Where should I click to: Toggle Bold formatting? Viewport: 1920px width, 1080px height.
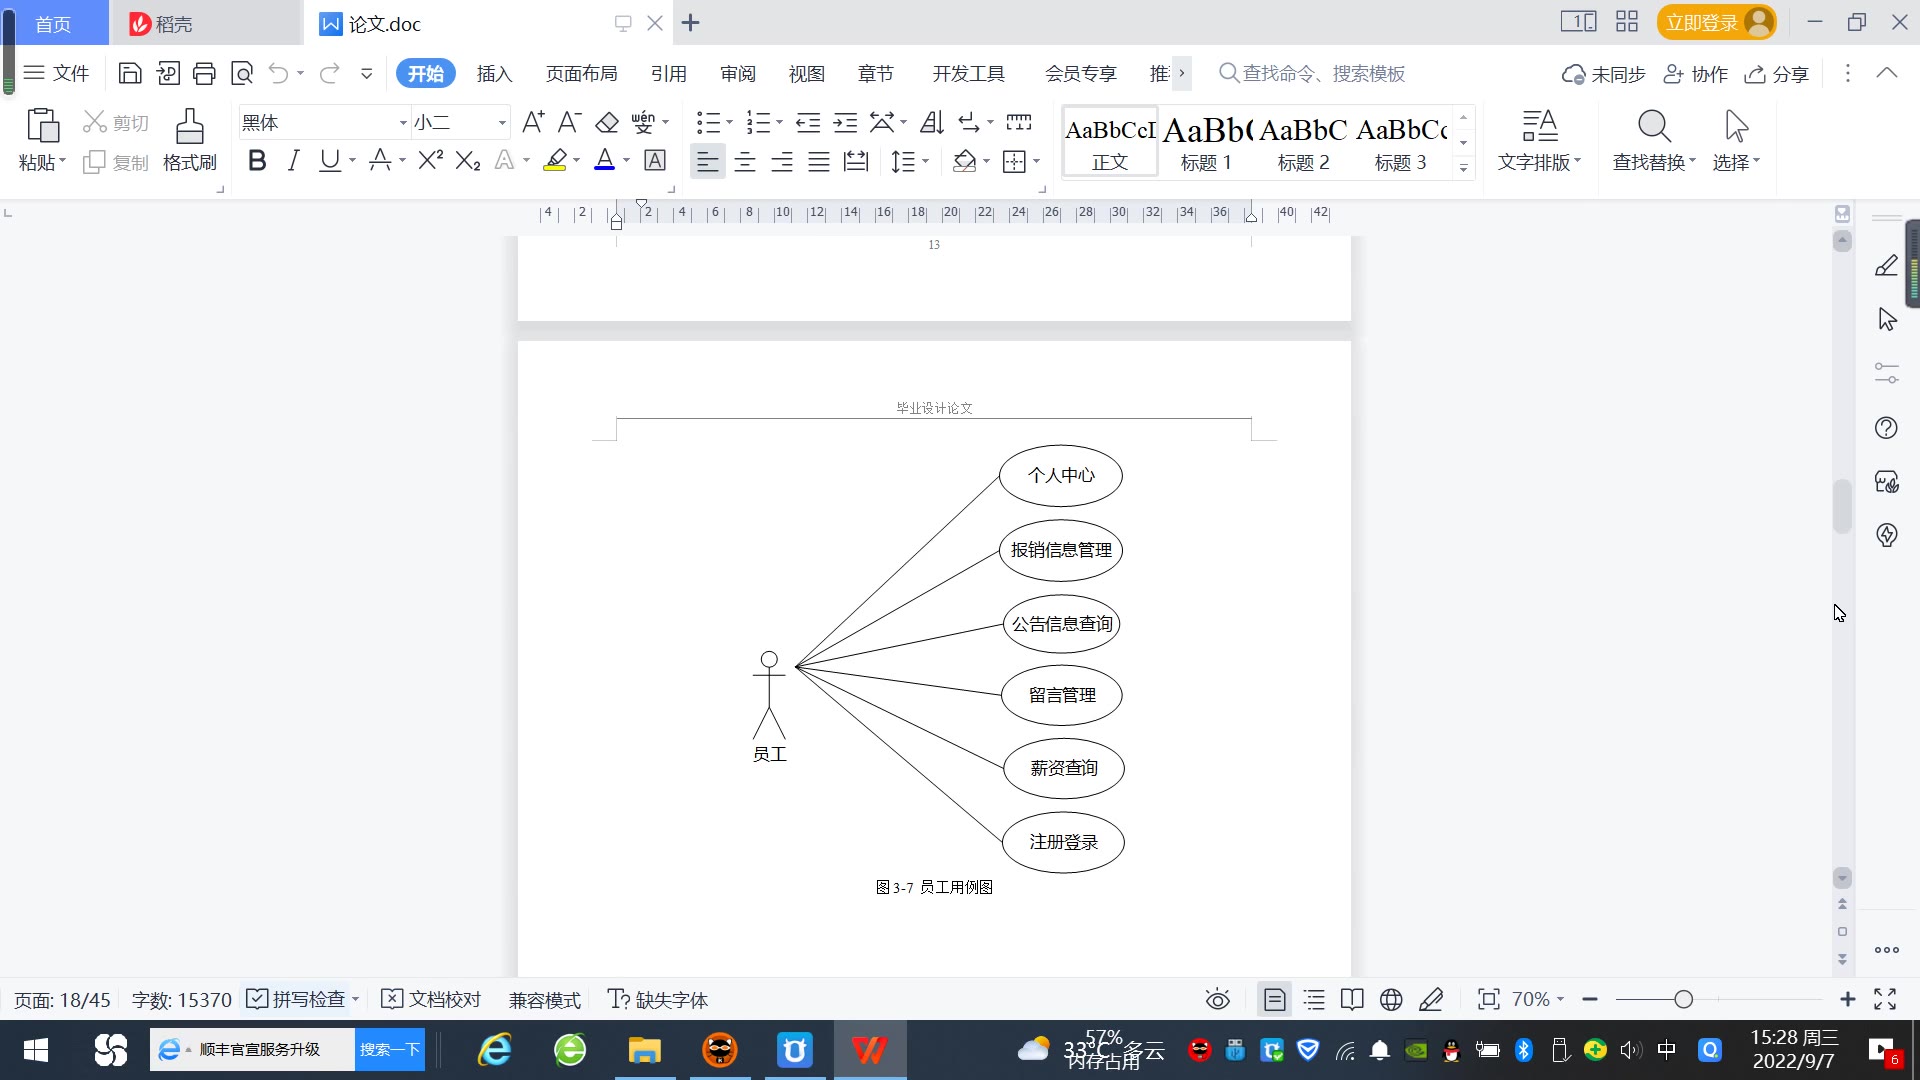[x=257, y=160]
